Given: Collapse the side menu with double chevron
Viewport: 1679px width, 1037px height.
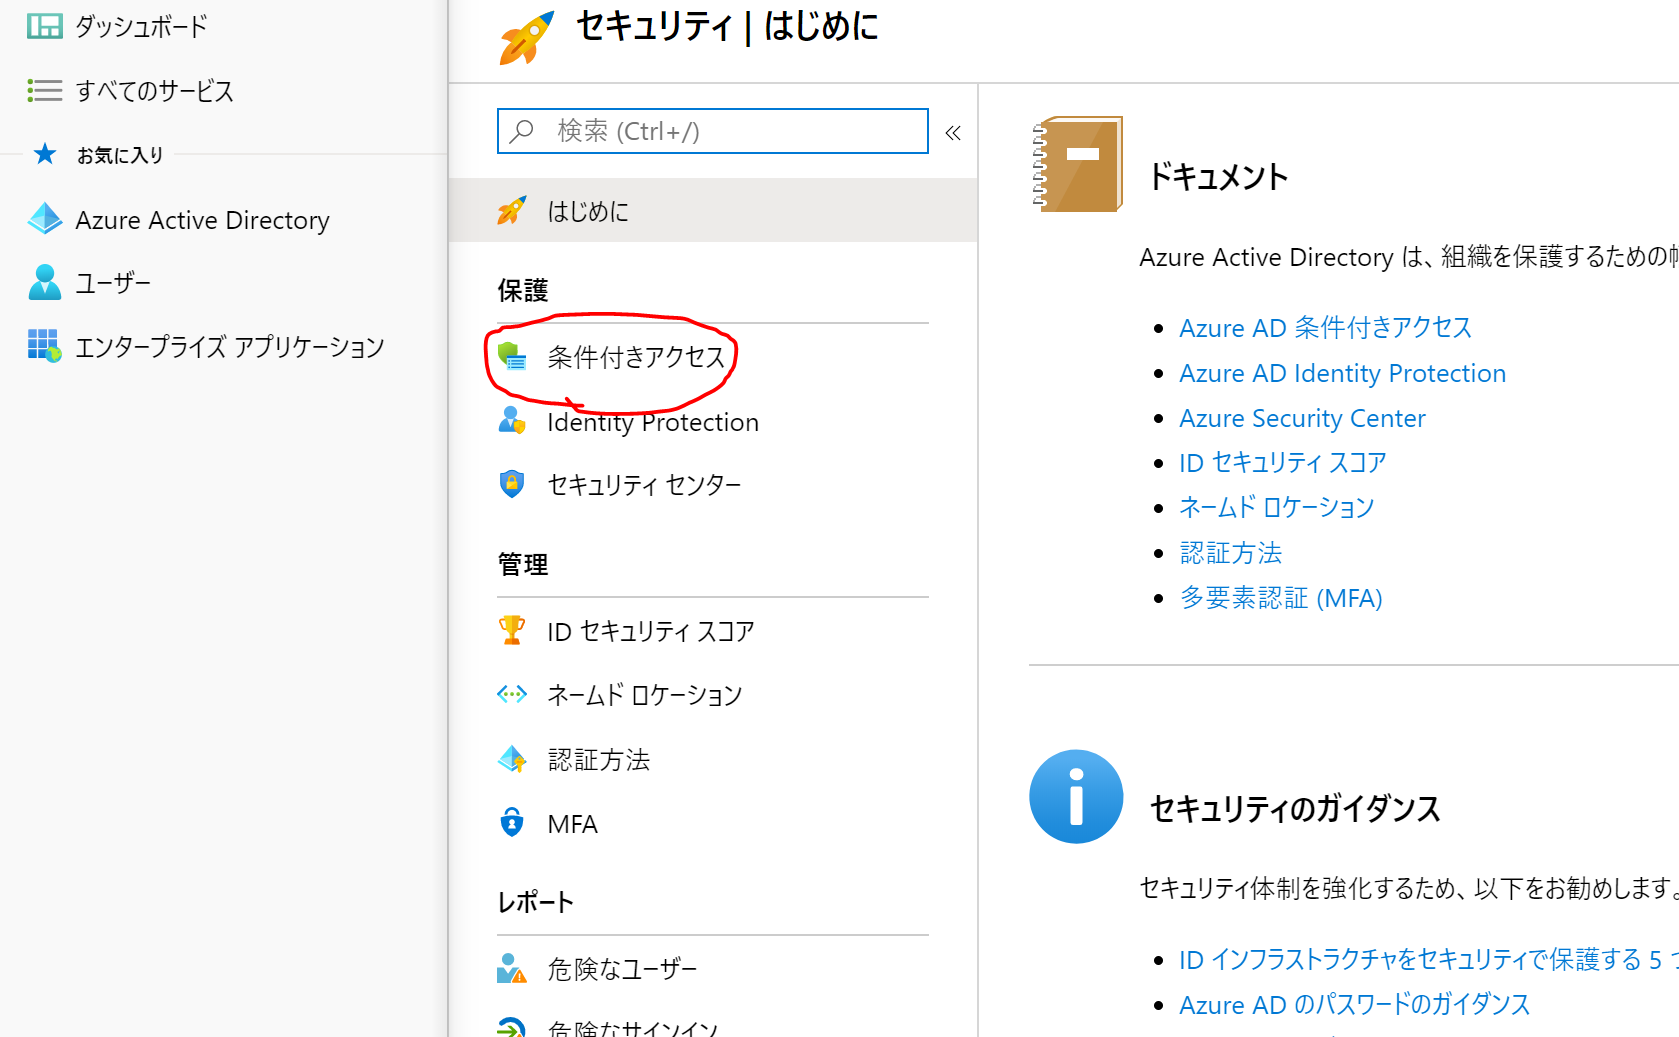Looking at the screenshot, I should (953, 133).
